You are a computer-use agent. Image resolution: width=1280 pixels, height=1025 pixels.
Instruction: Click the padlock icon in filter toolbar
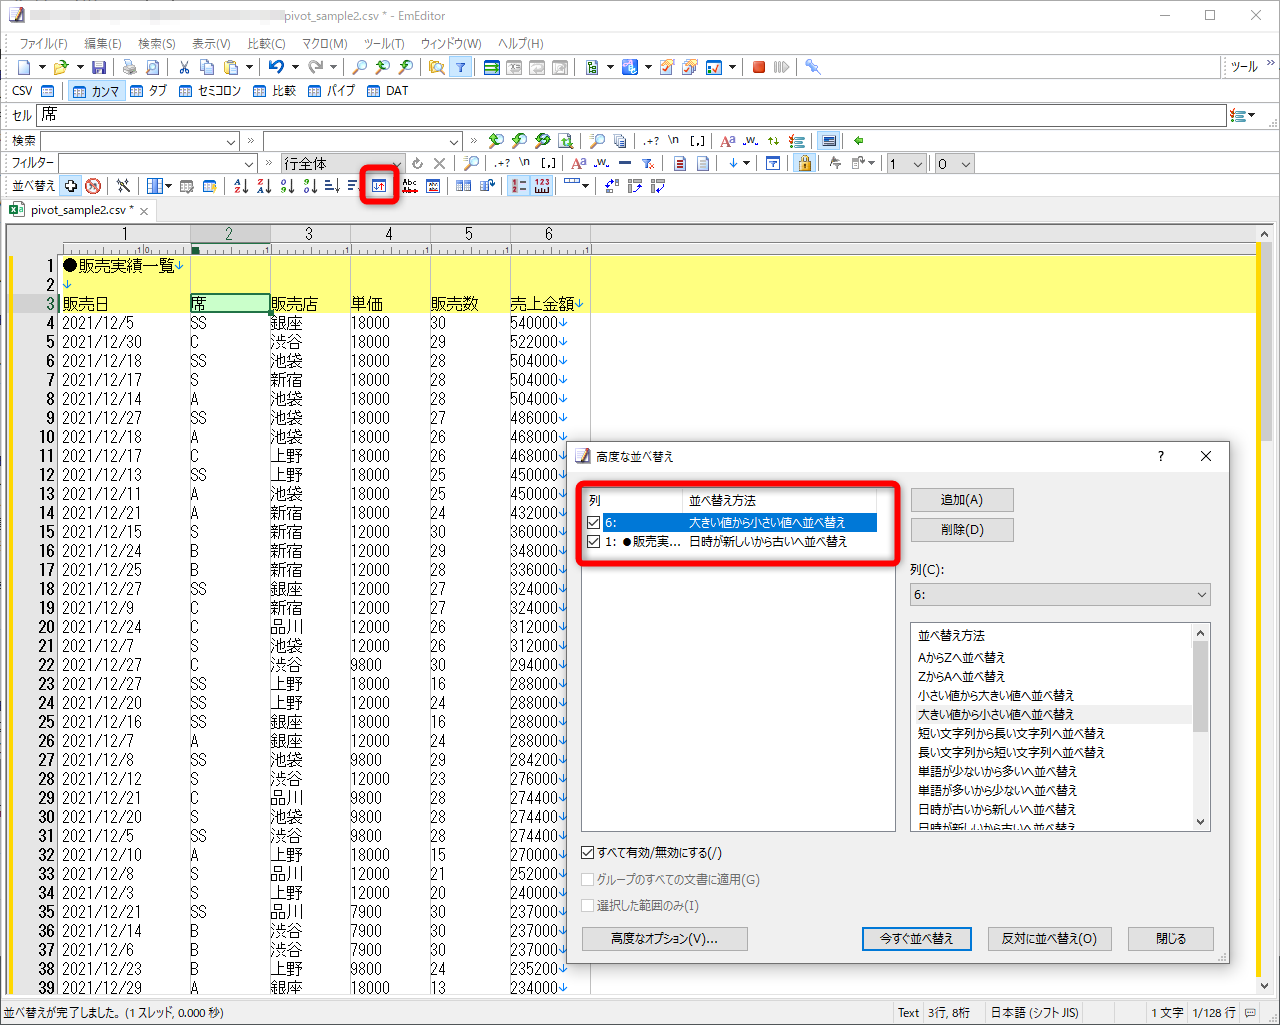point(804,163)
